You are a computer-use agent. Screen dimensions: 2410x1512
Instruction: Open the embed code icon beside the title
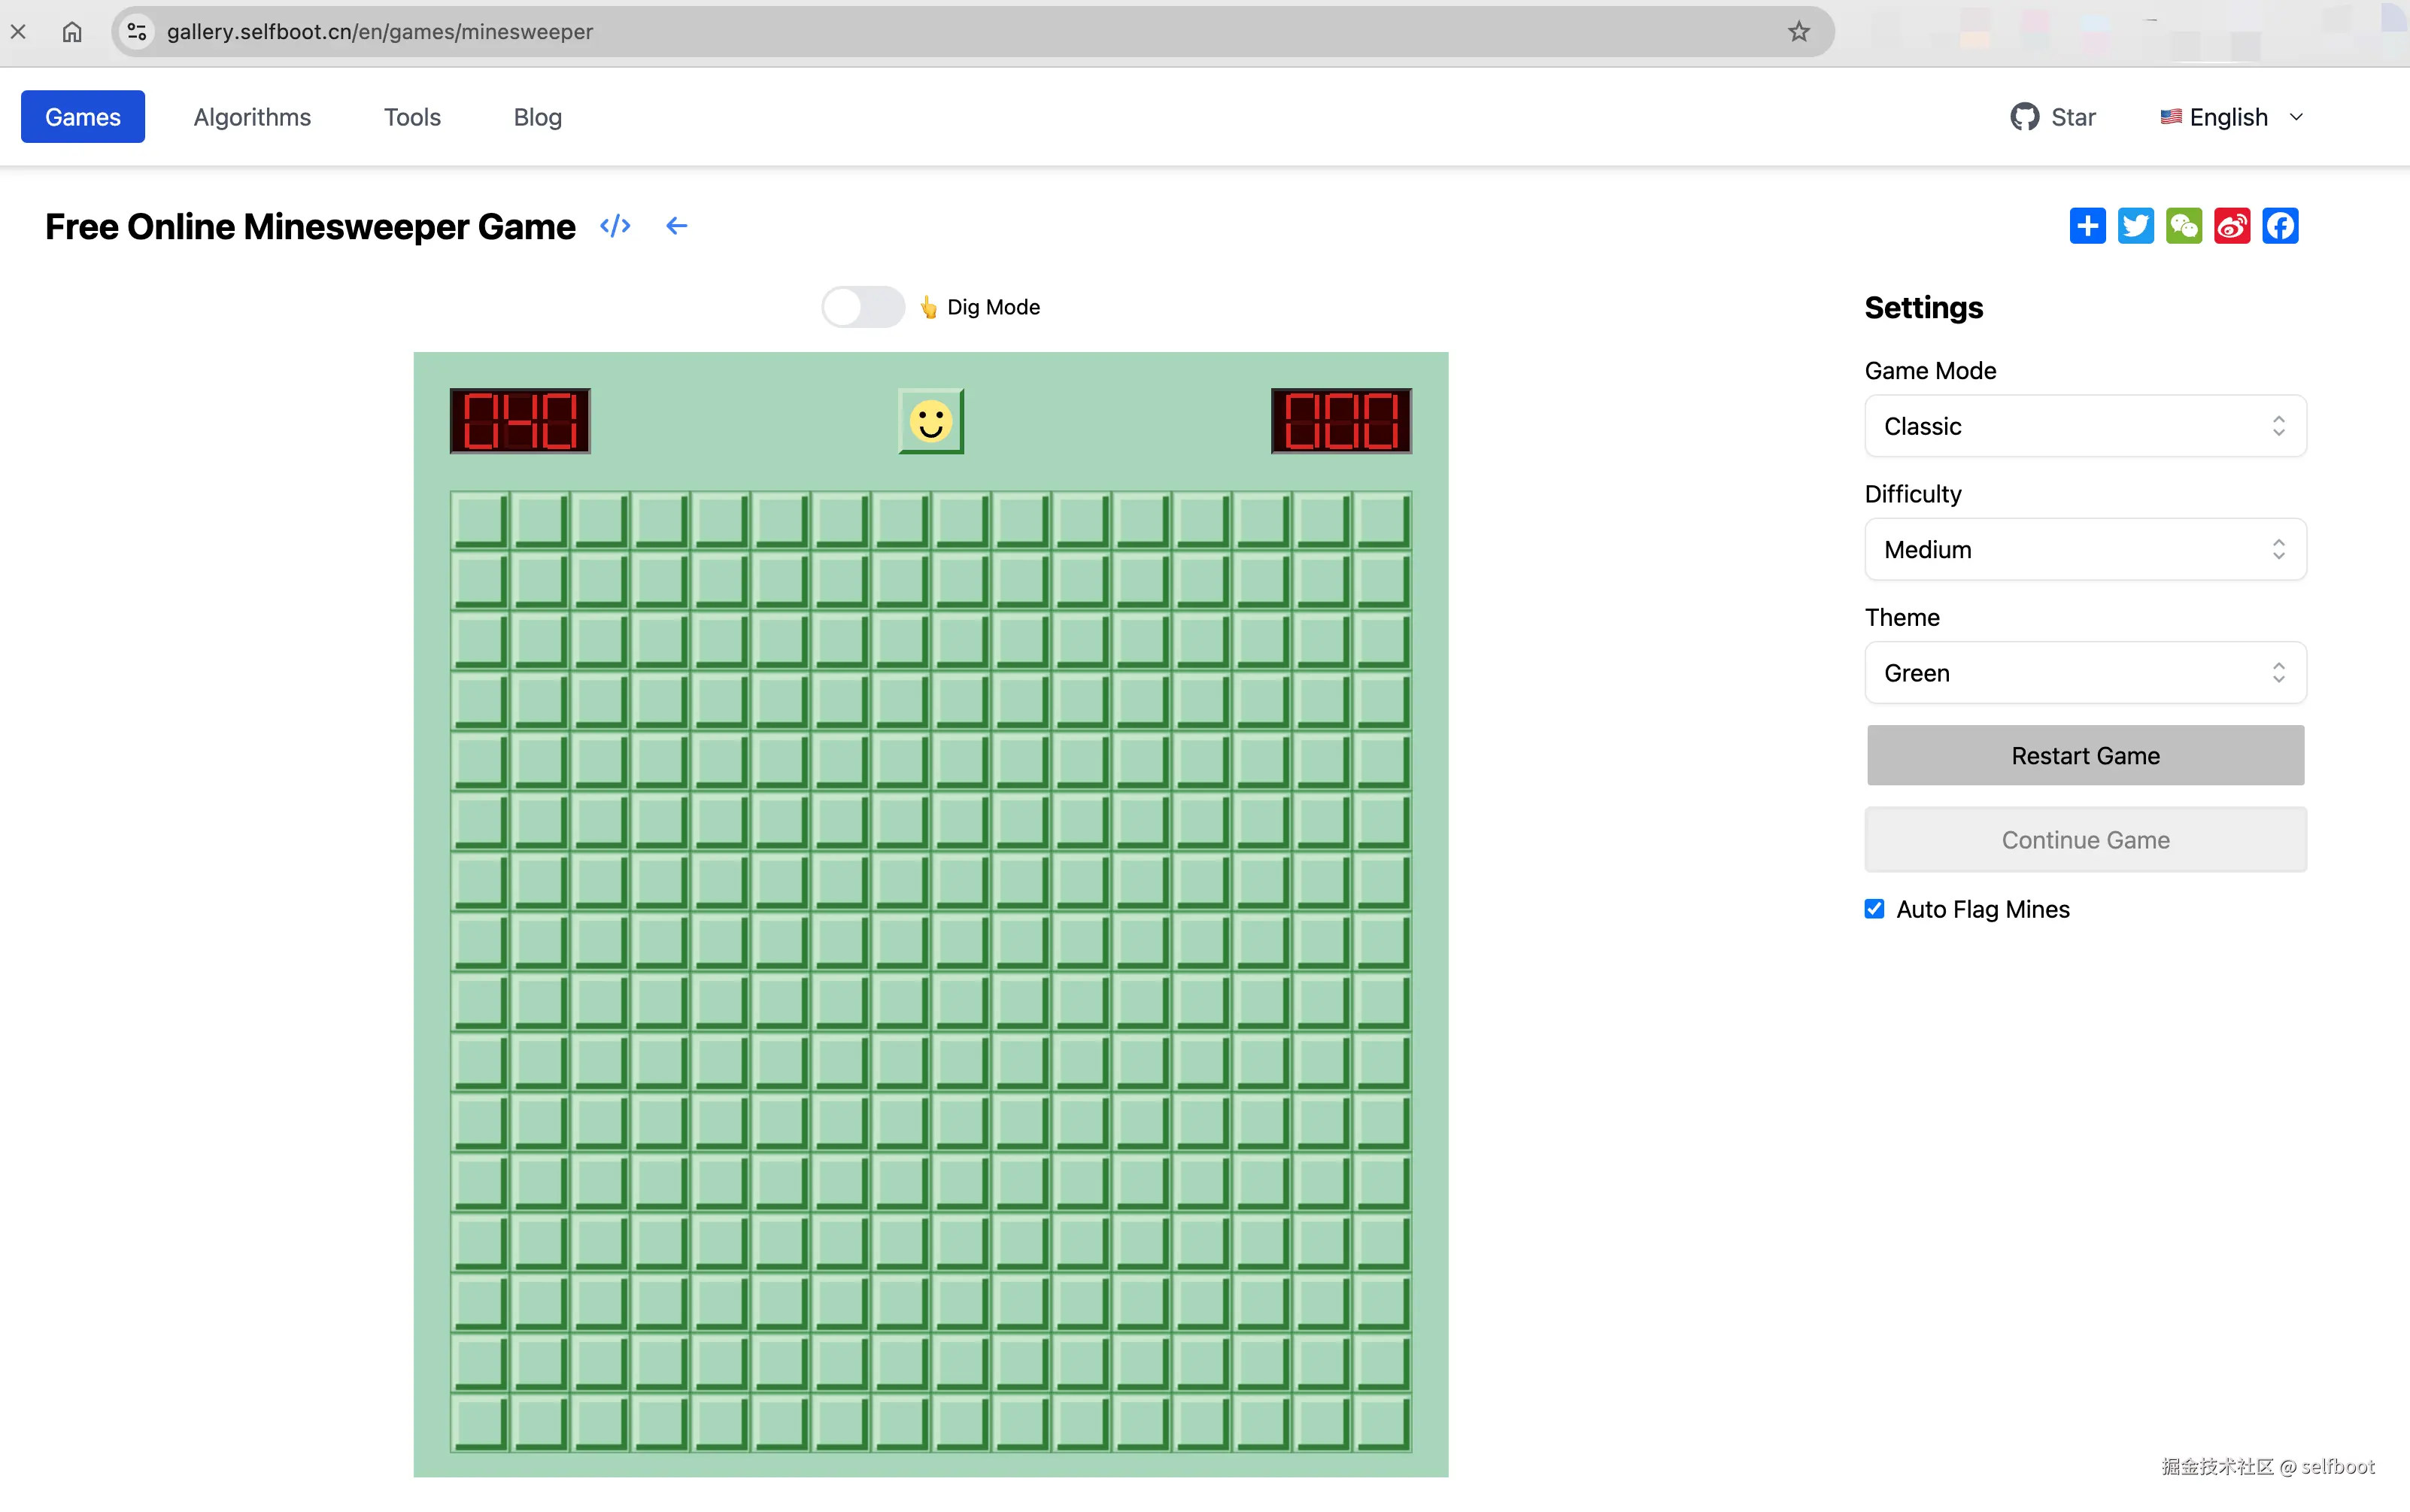coord(615,226)
